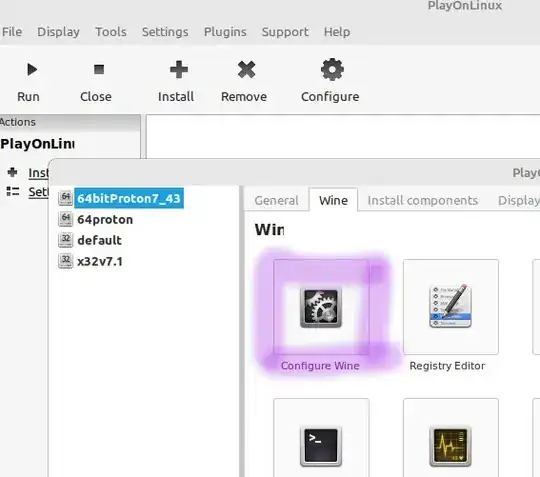
Task: Switch to Install components tab
Action: point(423,200)
